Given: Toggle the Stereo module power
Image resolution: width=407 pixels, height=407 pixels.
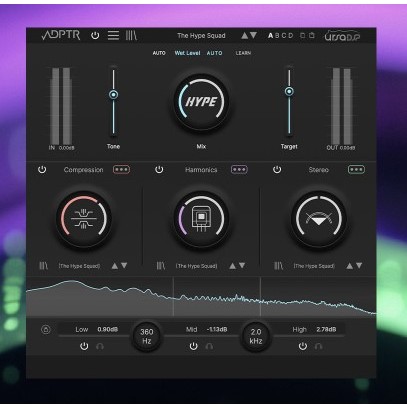Looking at the screenshot, I should [x=277, y=169].
